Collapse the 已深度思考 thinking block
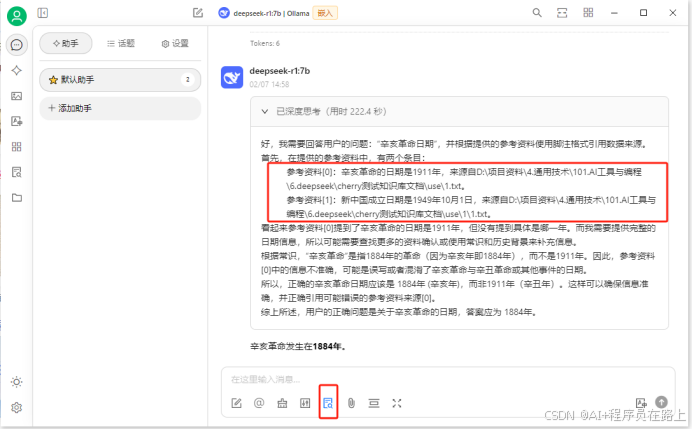Screen dimensions: 692x429 pos(459,112)
